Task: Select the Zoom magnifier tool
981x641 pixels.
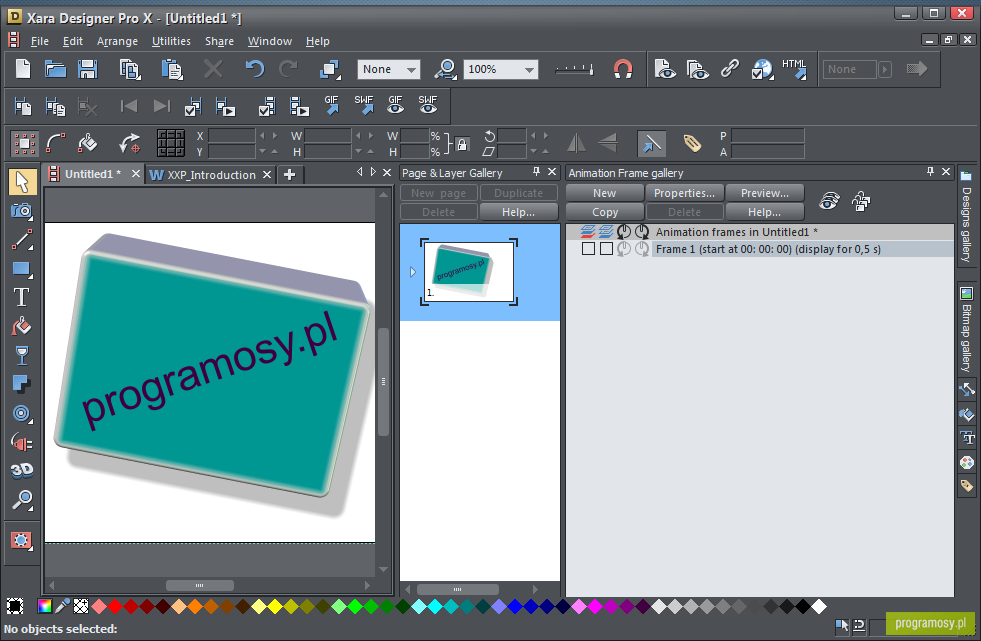Action: click(x=22, y=500)
